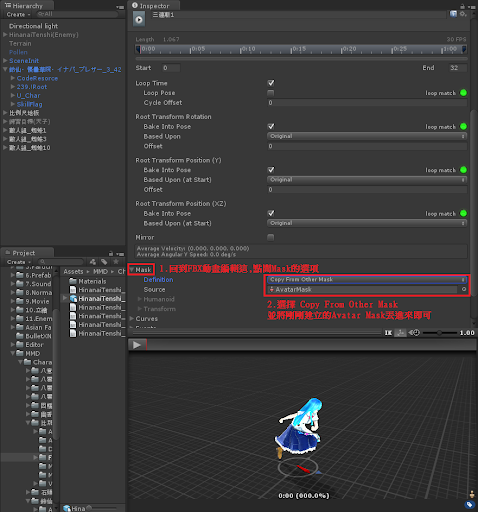Click Search by Type icon in Project
The image size is (478, 512).
click(93, 262)
